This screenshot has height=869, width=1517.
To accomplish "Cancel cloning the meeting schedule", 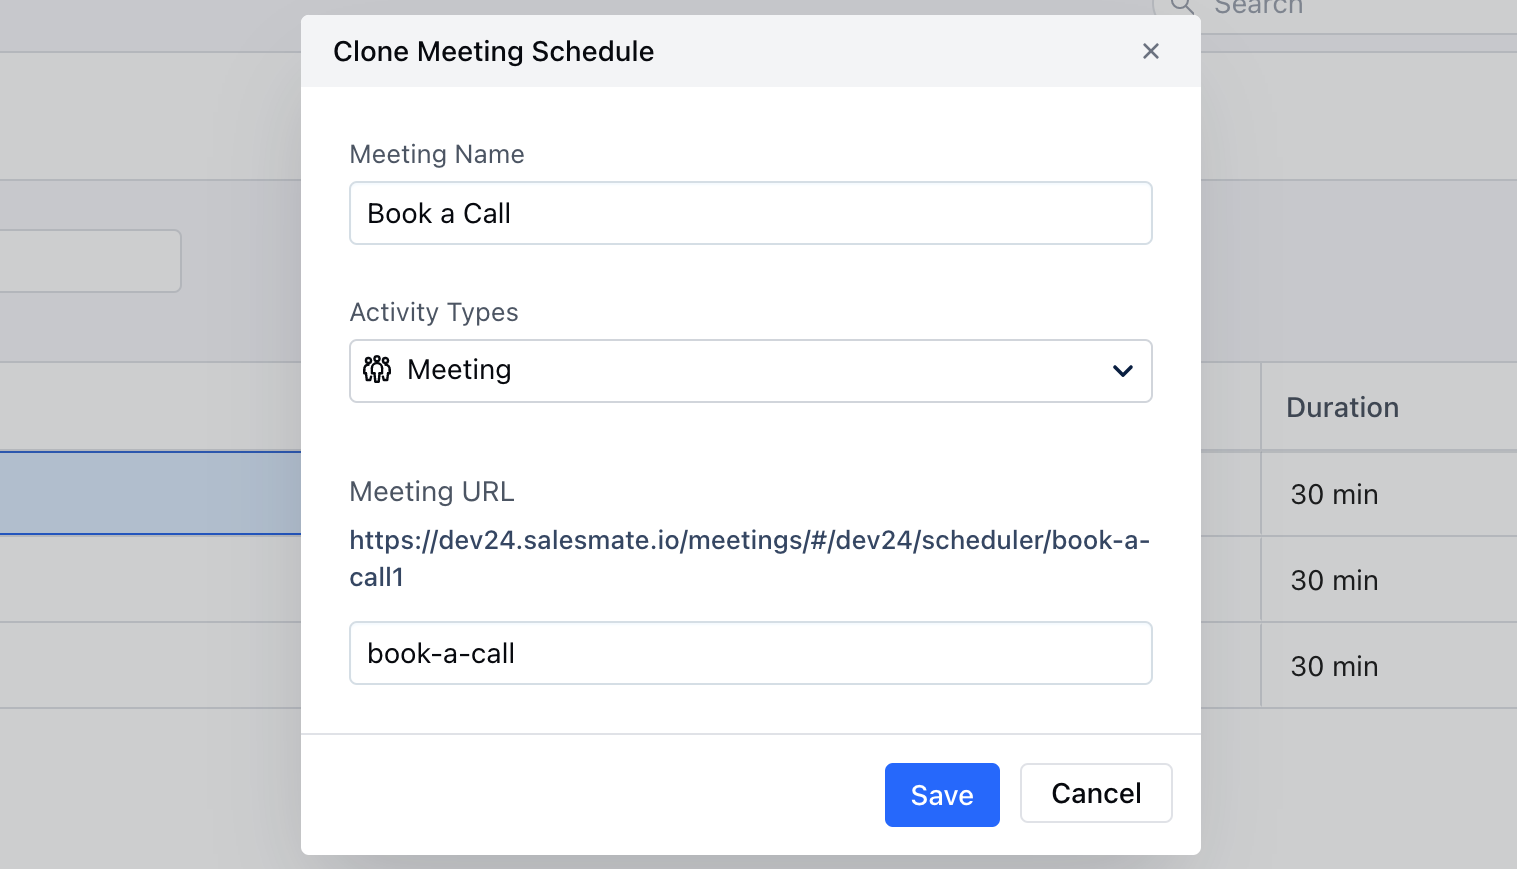I will [1096, 793].
